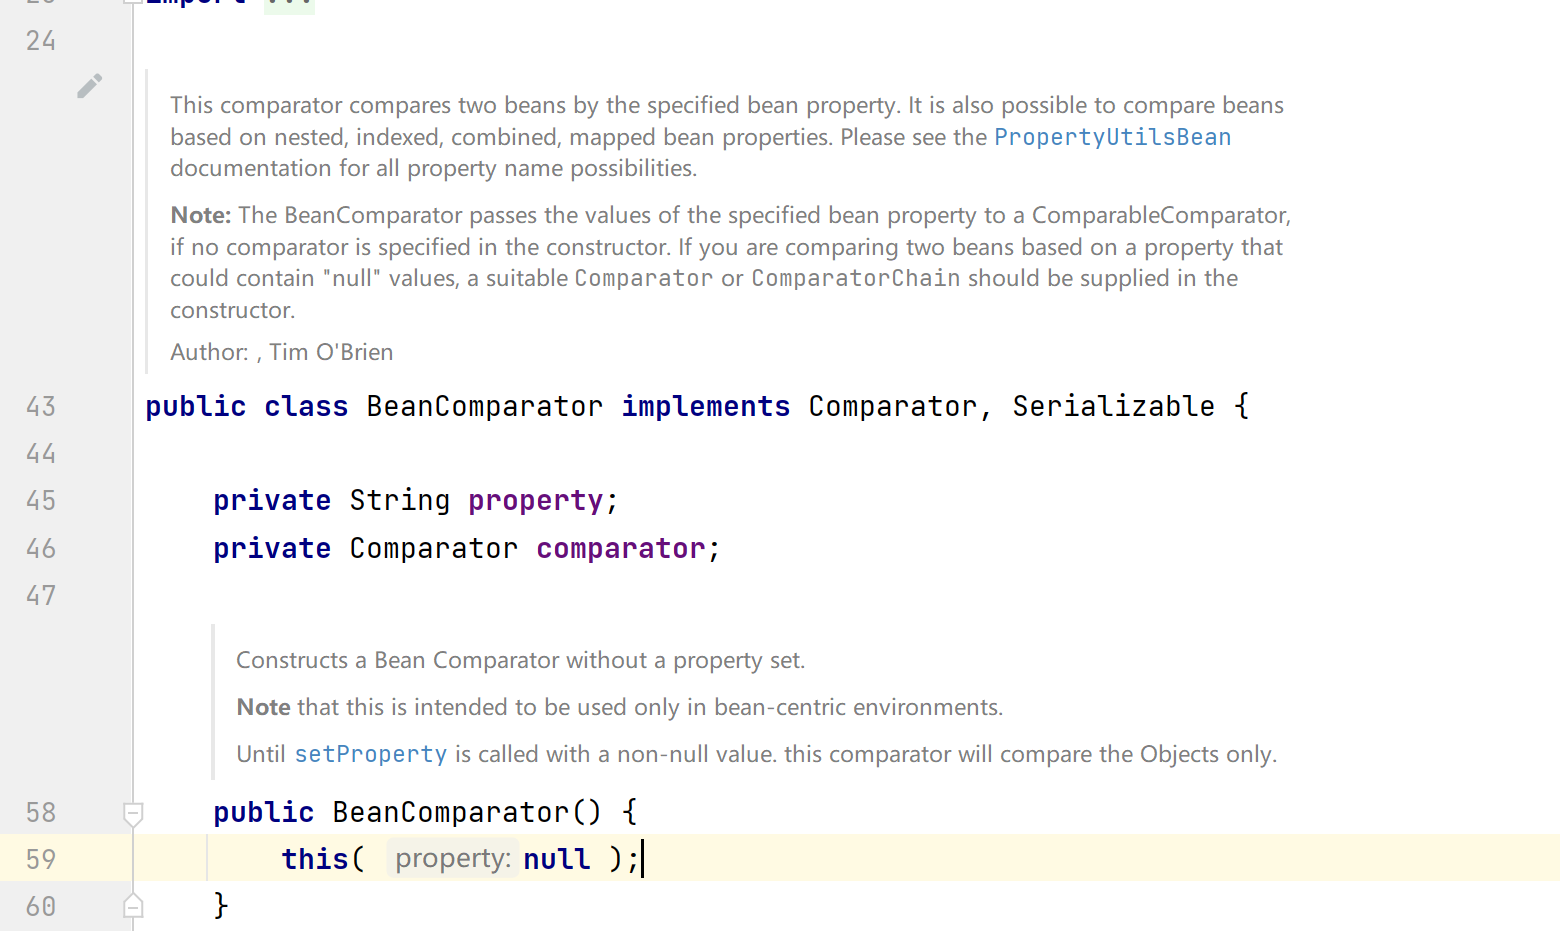Screen dimensions: 1560x931
Task: Click the 'Author: , Tim O'Brien' doc line
Action: (282, 352)
